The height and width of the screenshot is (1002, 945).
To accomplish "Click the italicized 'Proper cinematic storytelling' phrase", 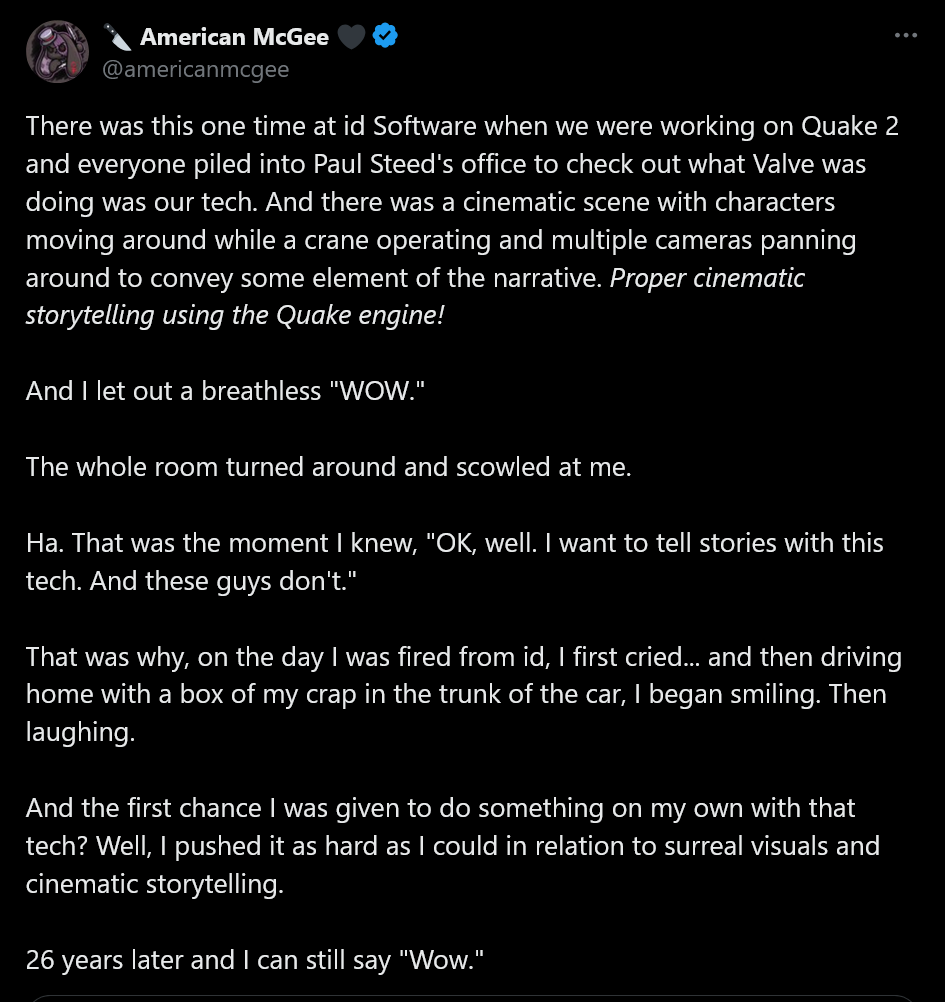I will [x=414, y=295].
